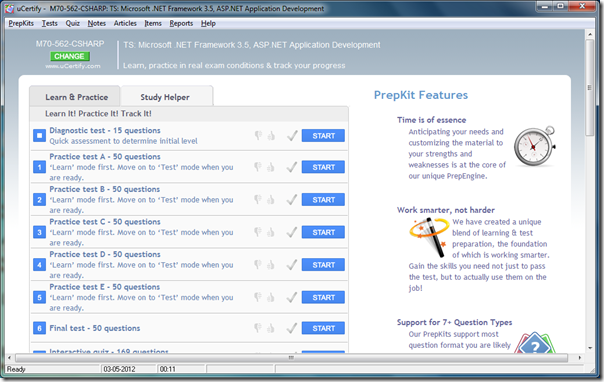Open the Quiz menu
This screenshot has height=382, width=604.
pyautogui.click(x=72, y=23)
